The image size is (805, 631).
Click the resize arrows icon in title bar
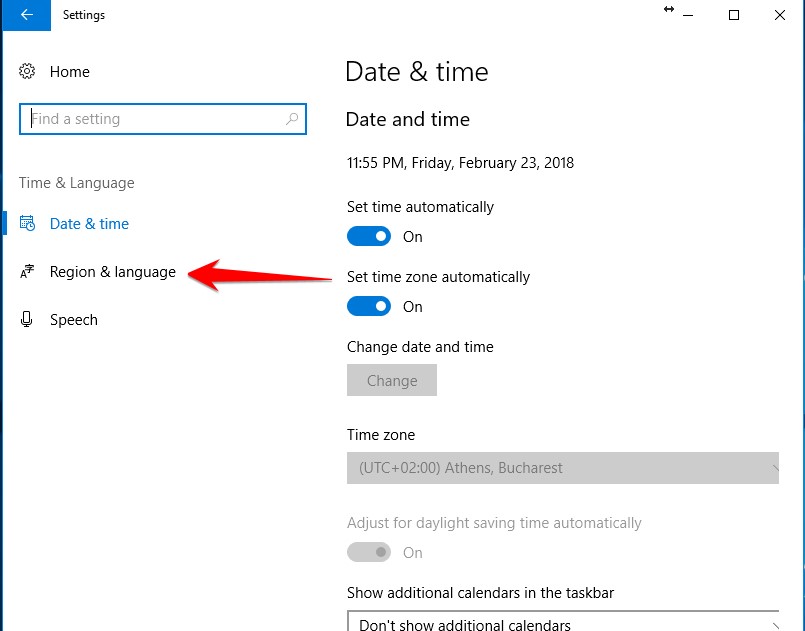tap(669, 9)
